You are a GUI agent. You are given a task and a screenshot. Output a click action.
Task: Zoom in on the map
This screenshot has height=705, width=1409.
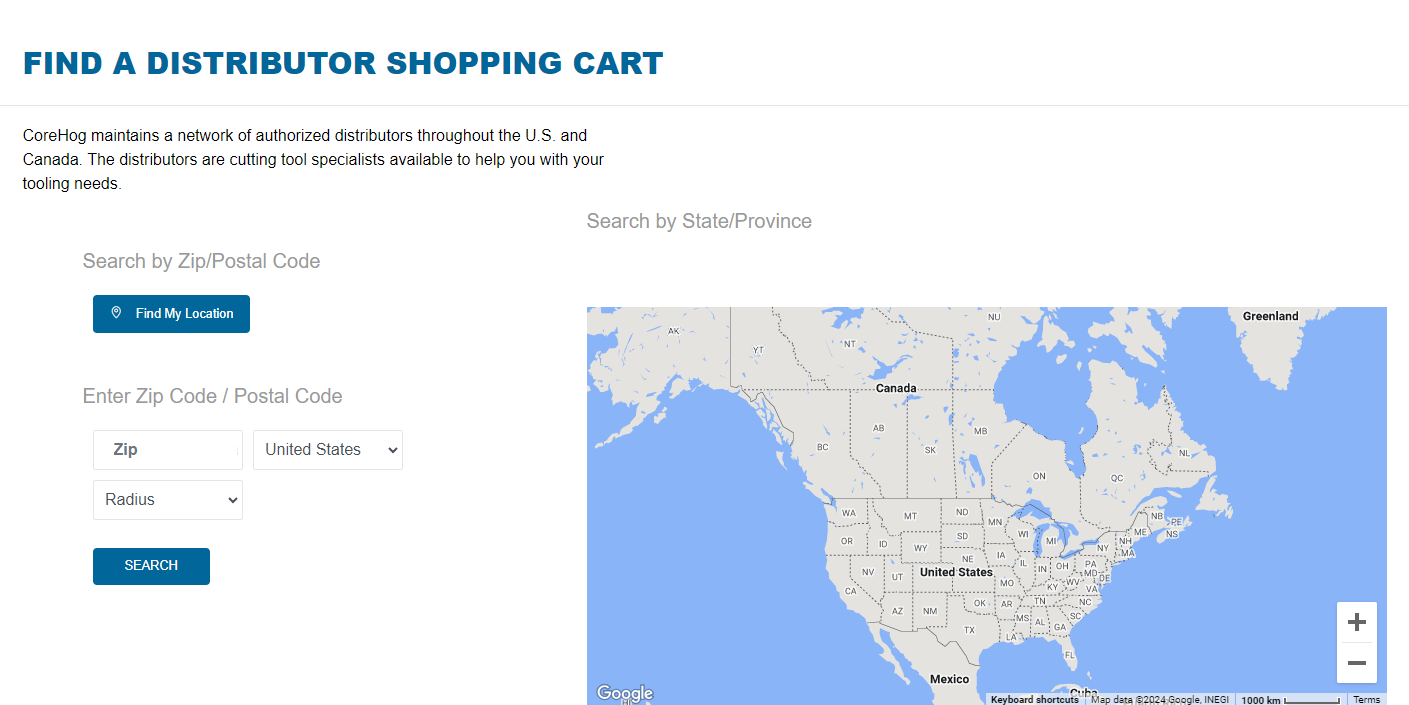1357,621
